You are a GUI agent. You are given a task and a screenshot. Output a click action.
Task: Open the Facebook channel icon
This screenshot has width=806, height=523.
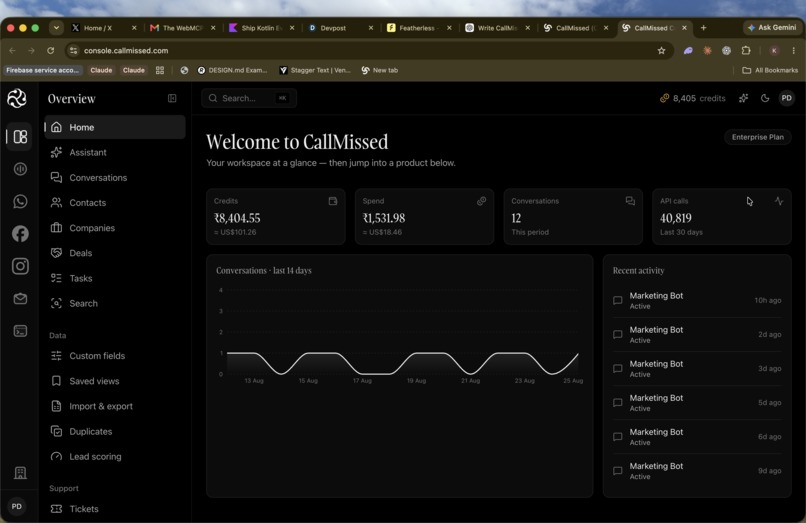(20, 234)
